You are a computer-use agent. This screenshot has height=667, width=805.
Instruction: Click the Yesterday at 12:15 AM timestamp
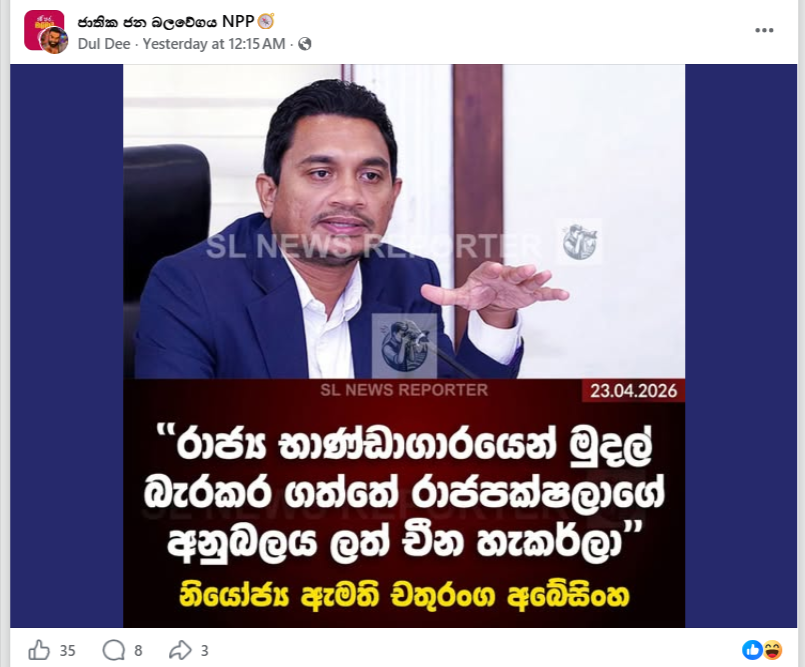[214, 44]
